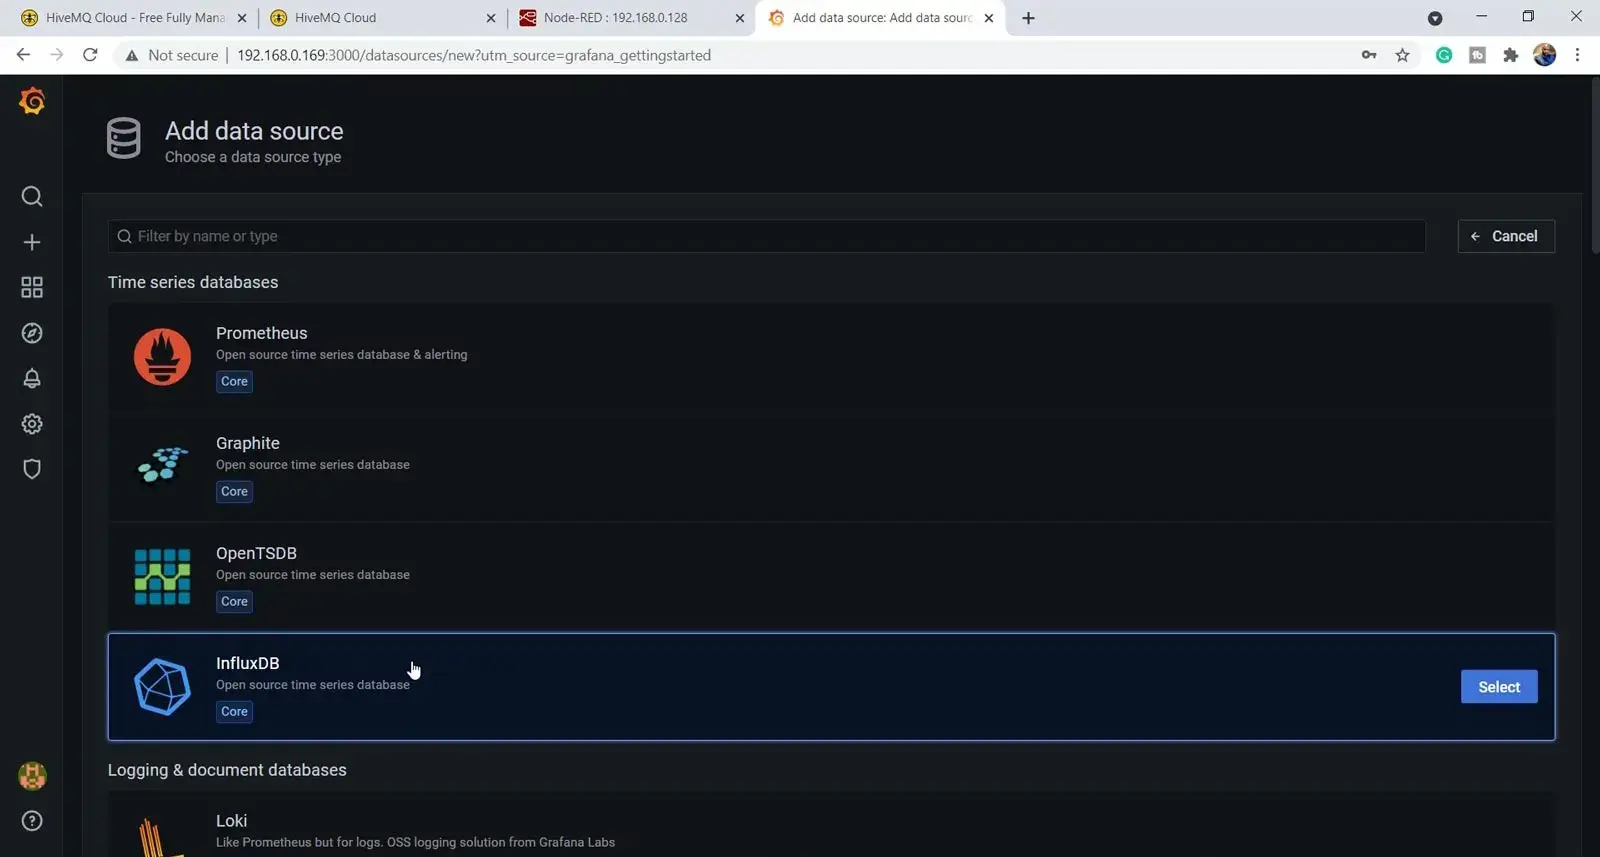The height and width of the screenshot is (857, 1600).
Task: Close the Add data source tab
Action: (x=989, y=18)
